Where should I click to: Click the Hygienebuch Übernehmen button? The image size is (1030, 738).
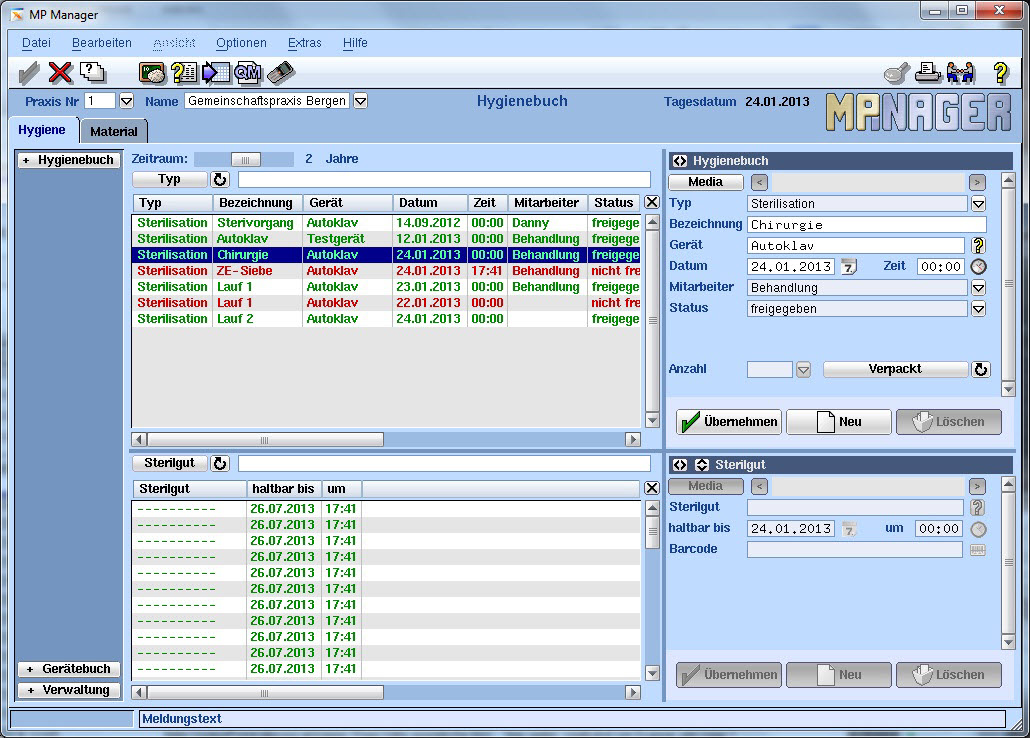tap(728, 422)
